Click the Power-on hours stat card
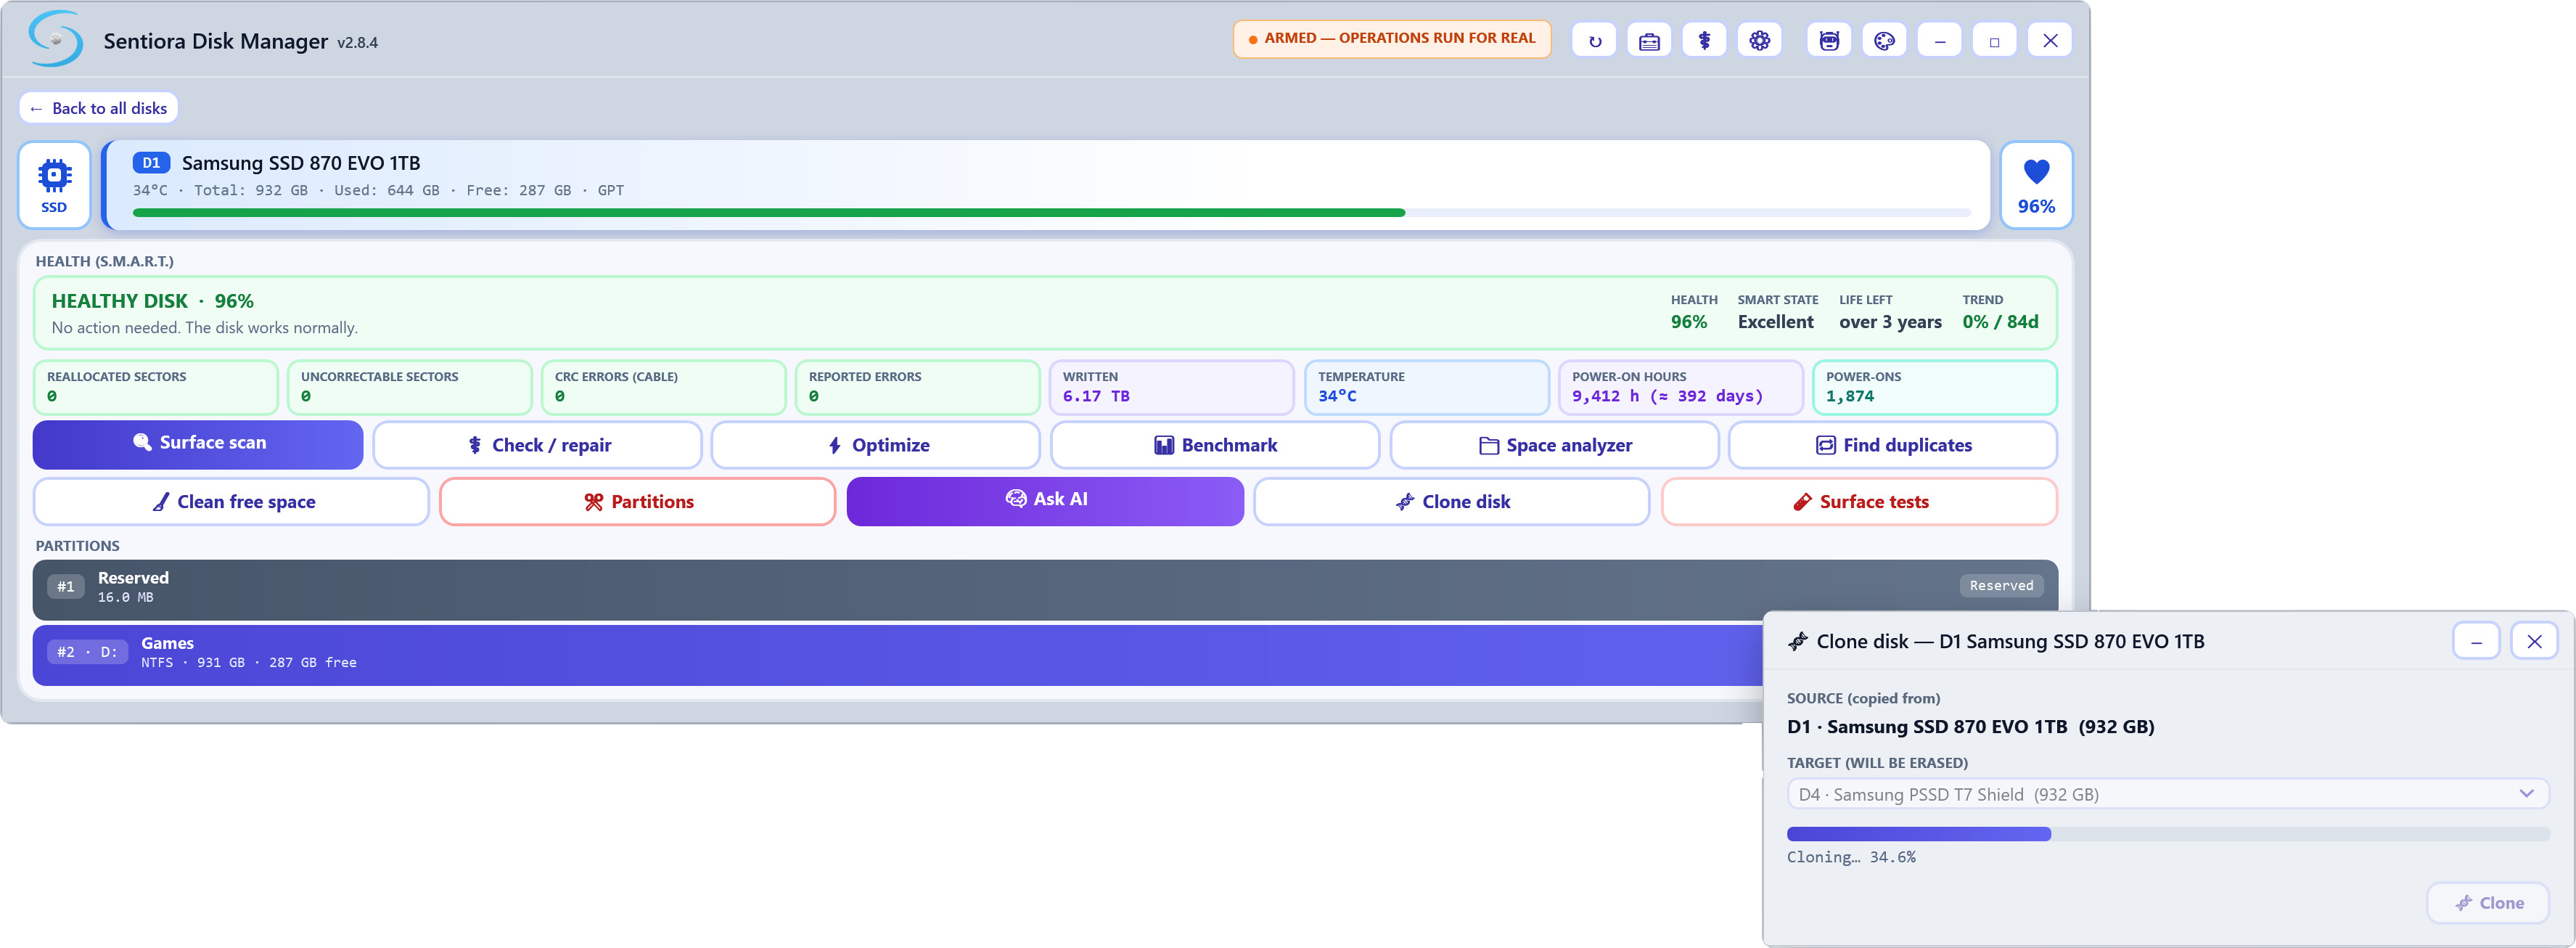This screenshot has height=948, width=2576. [x=1681, y=387]
